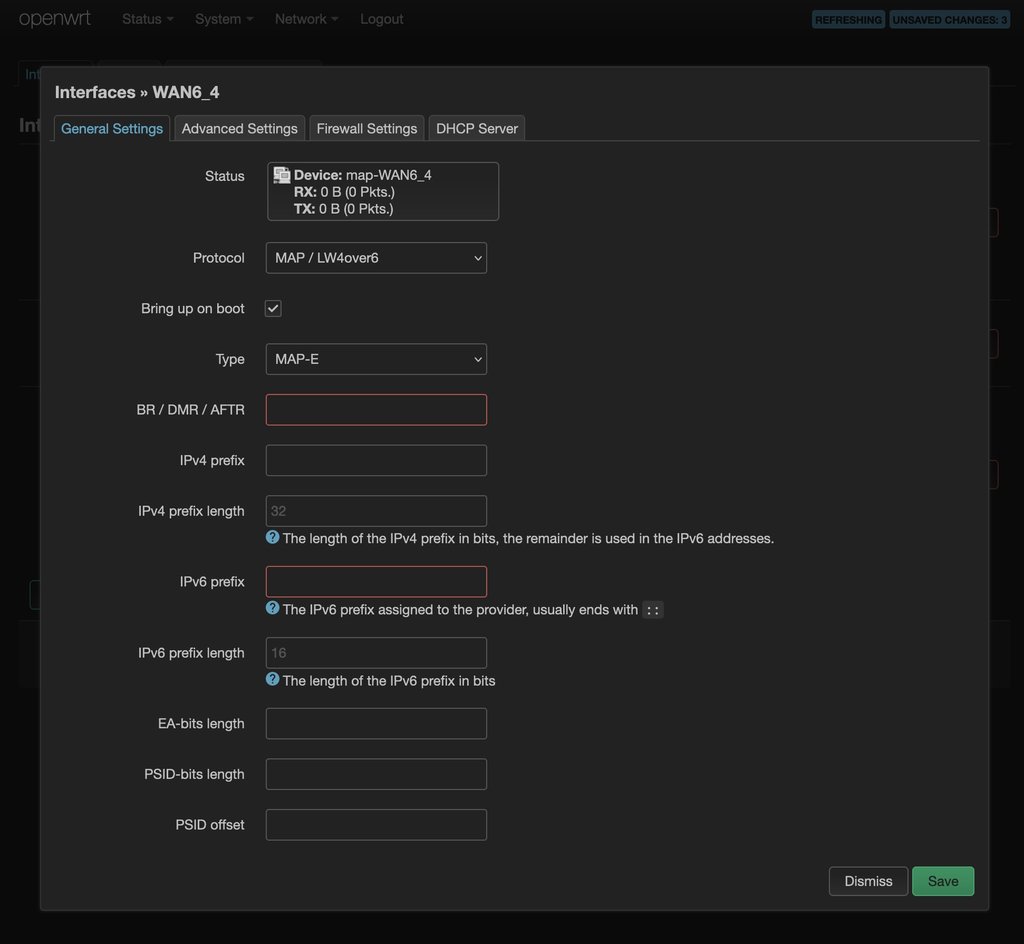Click the Logout link
The width and height of the screenshot is (1024, 944).
click(x=382, y=19)
